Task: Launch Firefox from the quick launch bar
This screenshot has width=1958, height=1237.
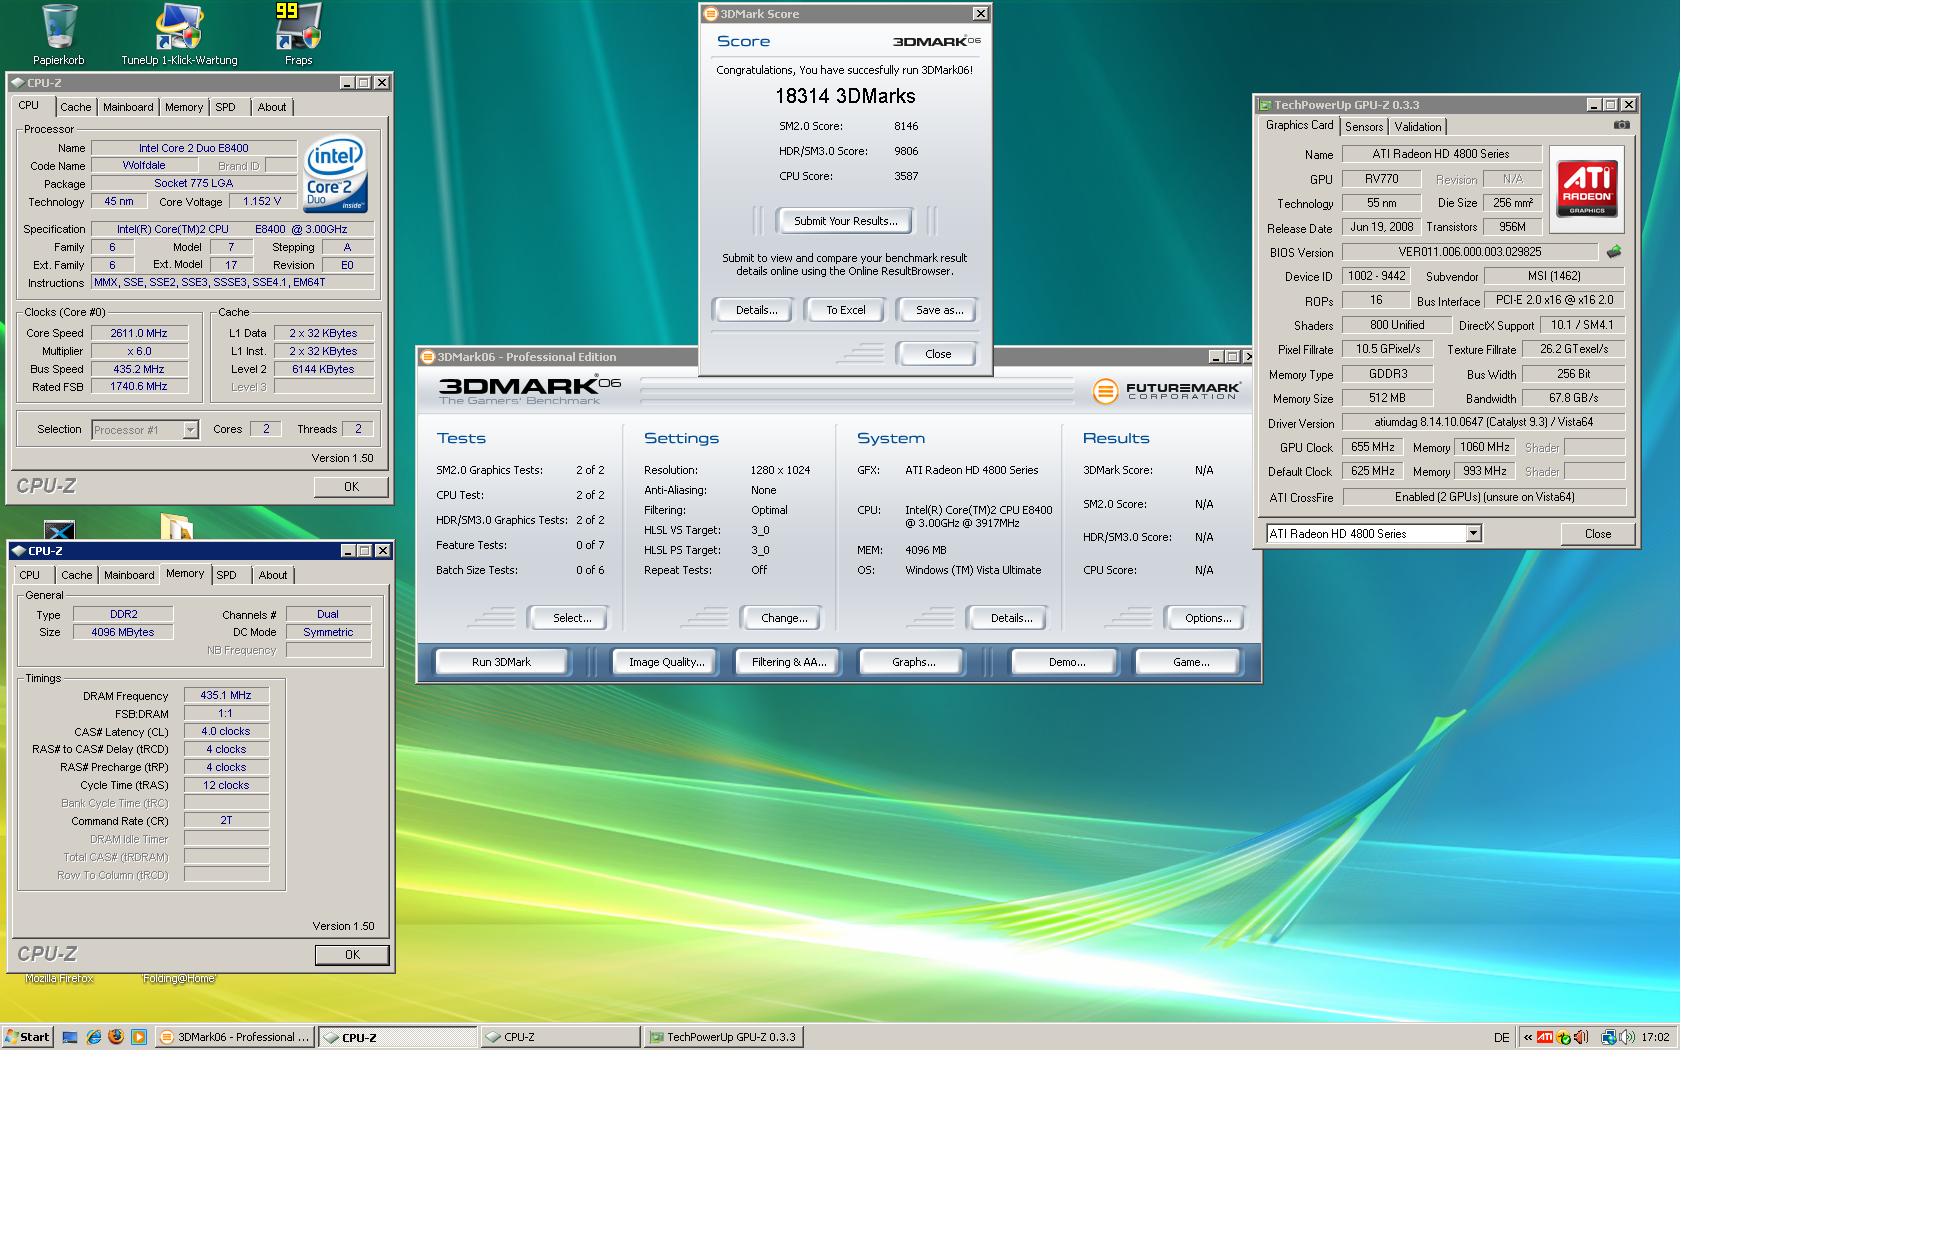Action: [x=116, y=1037]
